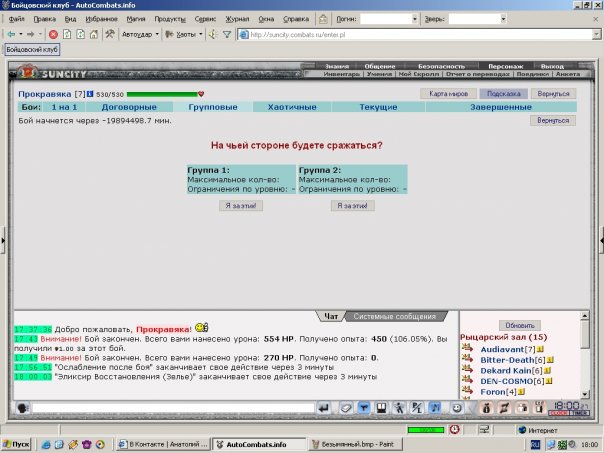The height and width of the screenshot is (453, 604).
Task: Toggle the music note sound icon
Action: [x=435, y=408]
